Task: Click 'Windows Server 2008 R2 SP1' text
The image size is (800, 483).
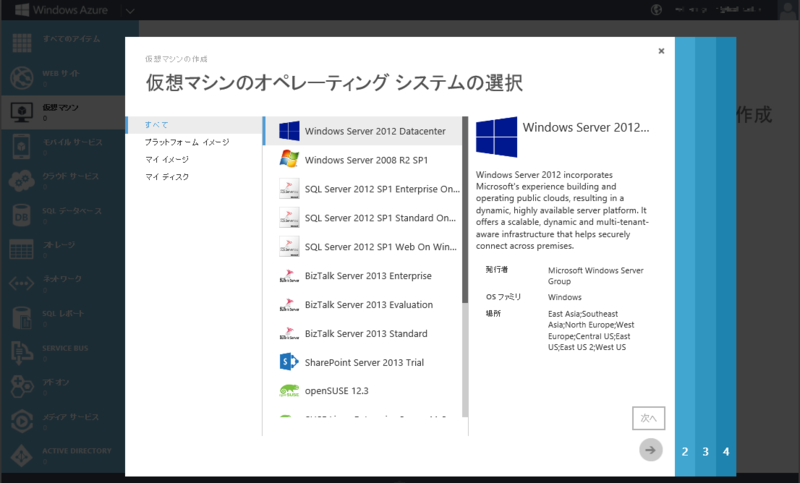Action: click(x=366, y=160)
